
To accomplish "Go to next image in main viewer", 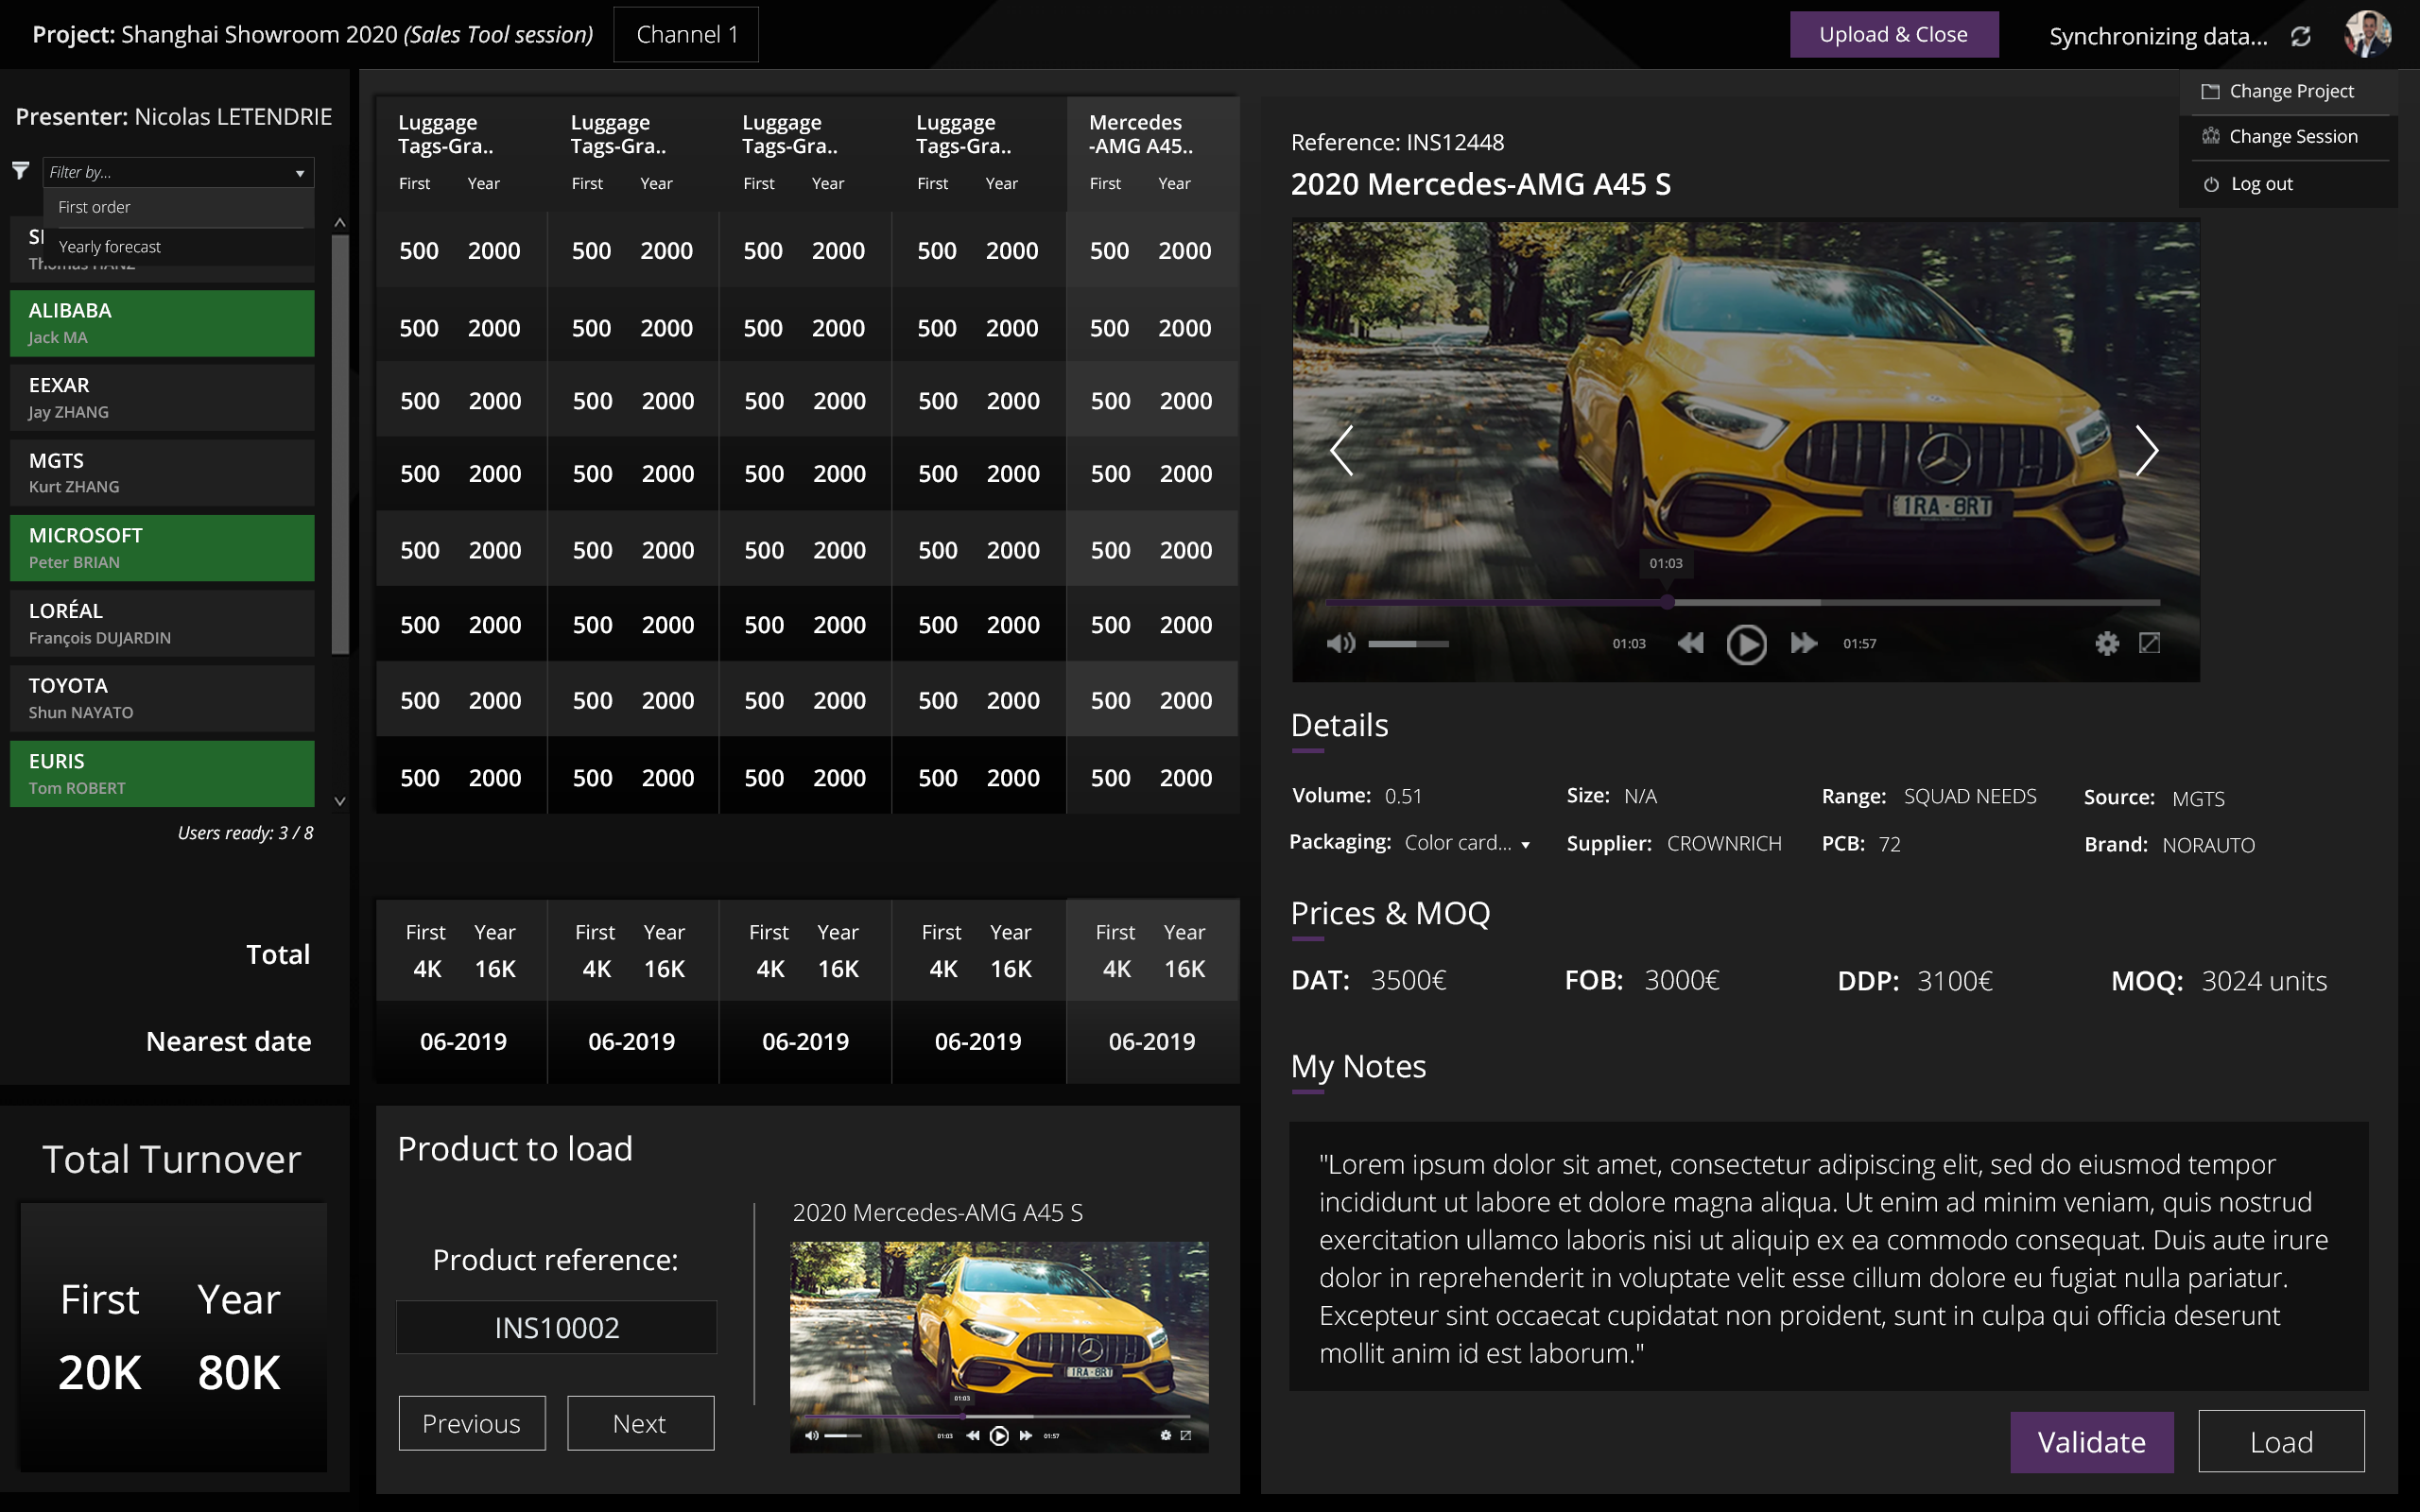I will coord(2146,451).
